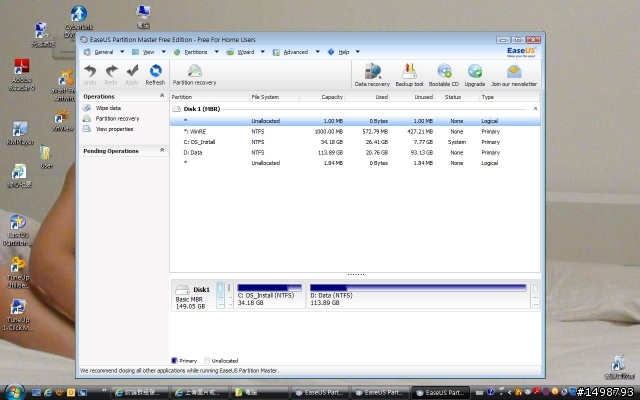Viewport: 640px width, 400px height.
Task: Select the D: Data partition row
Action: [355, 153]
